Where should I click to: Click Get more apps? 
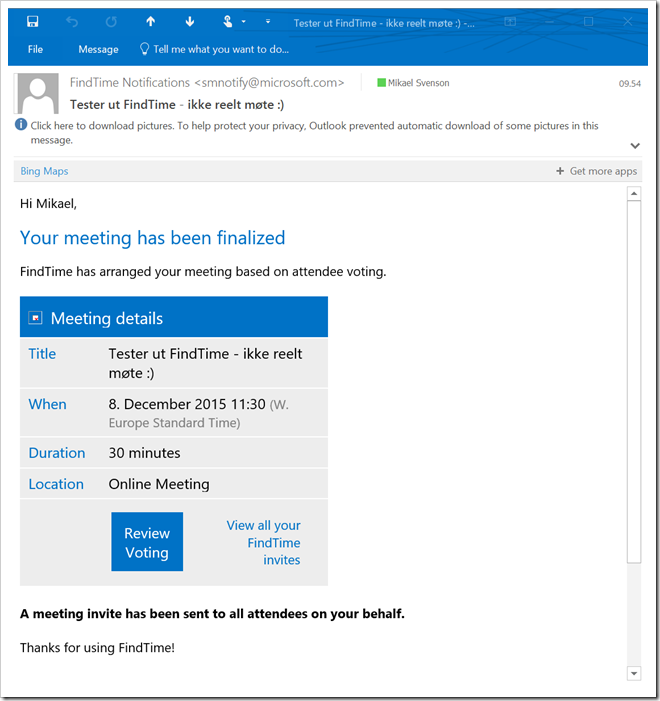click(x=603, y=171)
